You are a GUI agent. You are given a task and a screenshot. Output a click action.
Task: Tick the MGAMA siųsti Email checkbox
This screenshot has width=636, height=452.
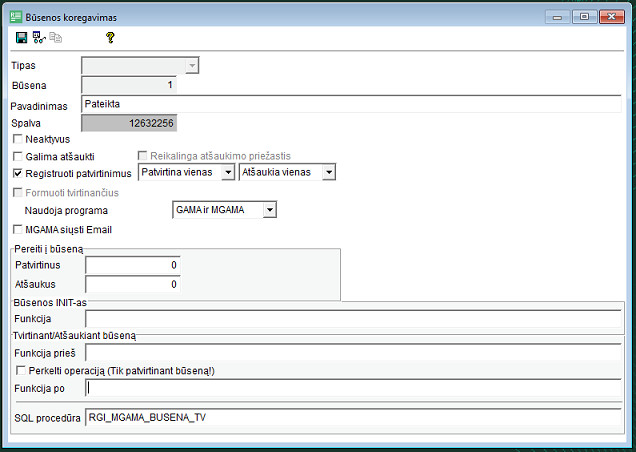pyautogui.click(x=17, y=230)
